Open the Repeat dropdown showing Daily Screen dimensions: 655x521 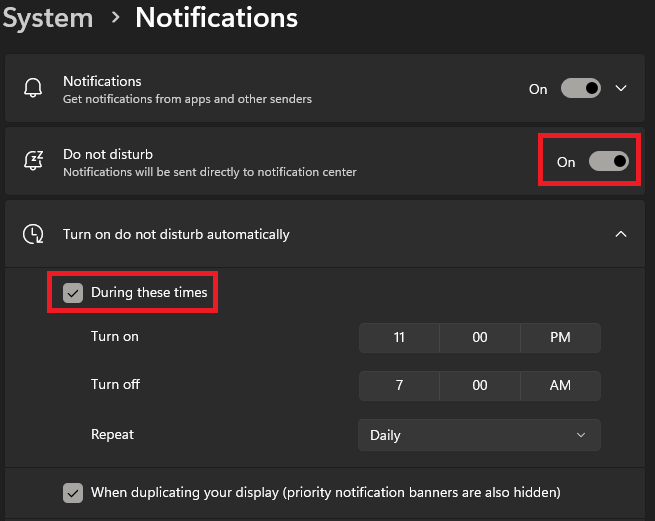tap(479, 435)
